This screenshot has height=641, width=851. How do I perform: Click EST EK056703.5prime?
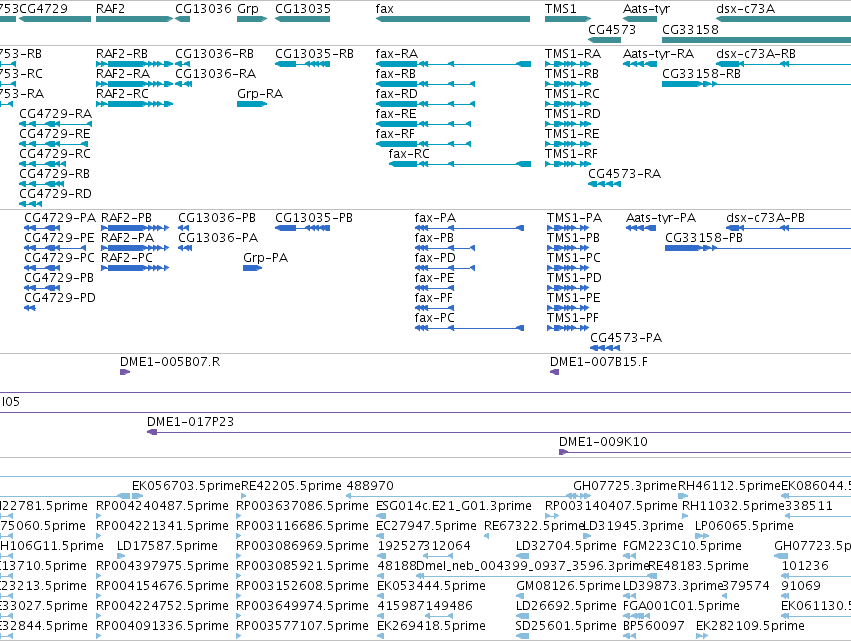138,496
